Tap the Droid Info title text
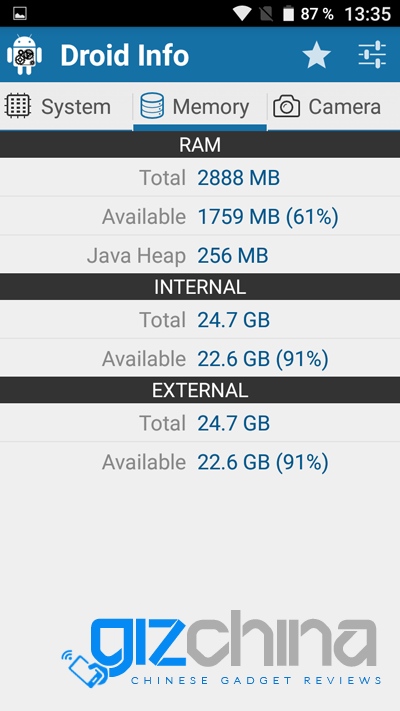Screen dimensions: 400x711 coord(125,55)
